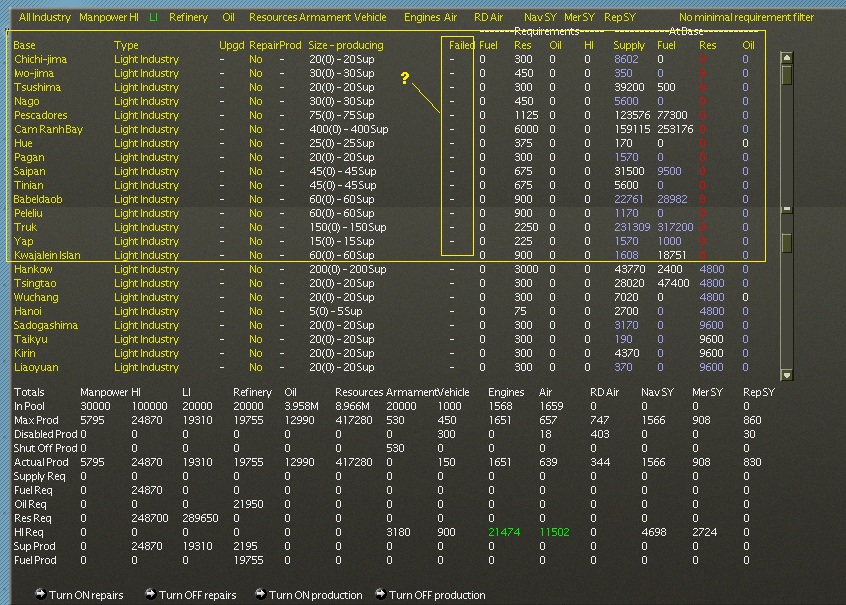846x605 pixels.
Task: Select the Armament filter
Action: [x=325, y=17]
